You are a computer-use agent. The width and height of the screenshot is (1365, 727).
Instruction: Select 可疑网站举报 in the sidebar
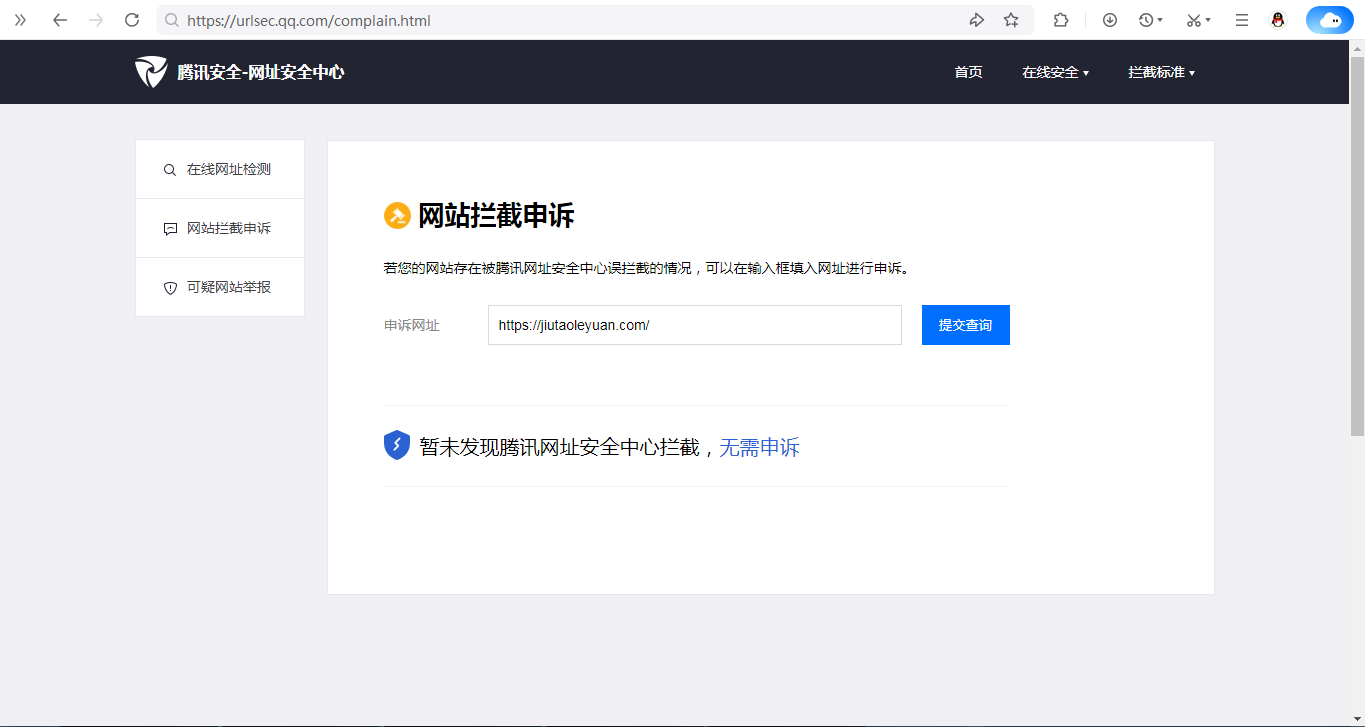click(x=220, y=287)
